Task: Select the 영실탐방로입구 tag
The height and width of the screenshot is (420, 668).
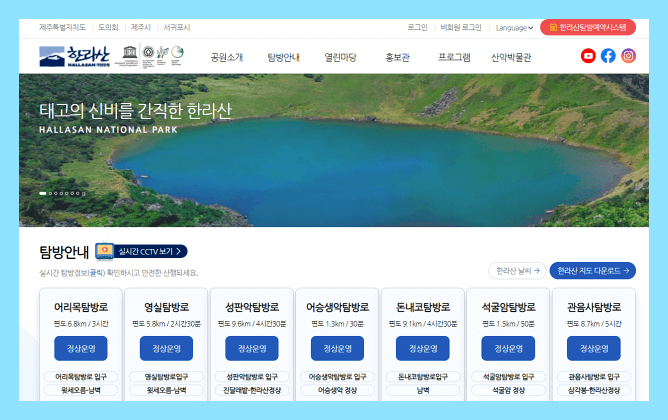Action: [166, 377]
